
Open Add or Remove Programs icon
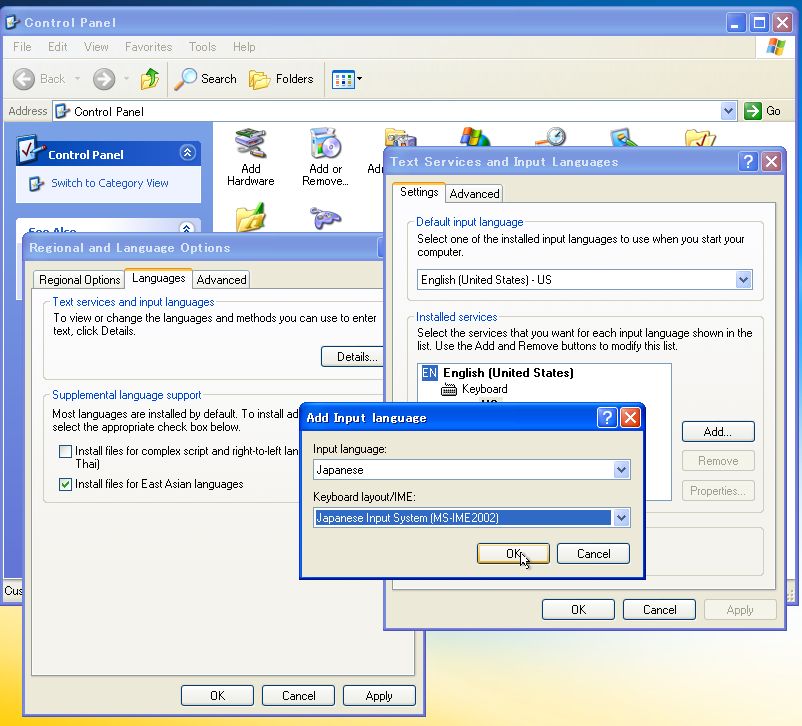tap(325, 158)
